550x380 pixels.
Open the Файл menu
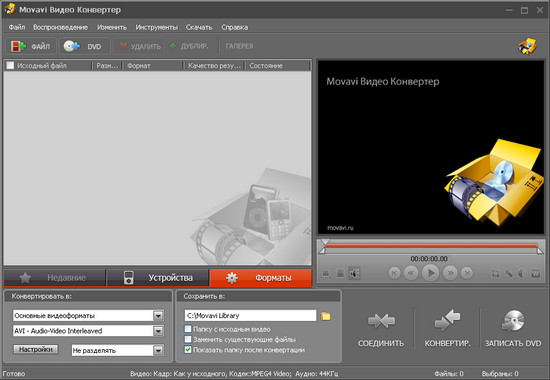click(x=17, y=27)
